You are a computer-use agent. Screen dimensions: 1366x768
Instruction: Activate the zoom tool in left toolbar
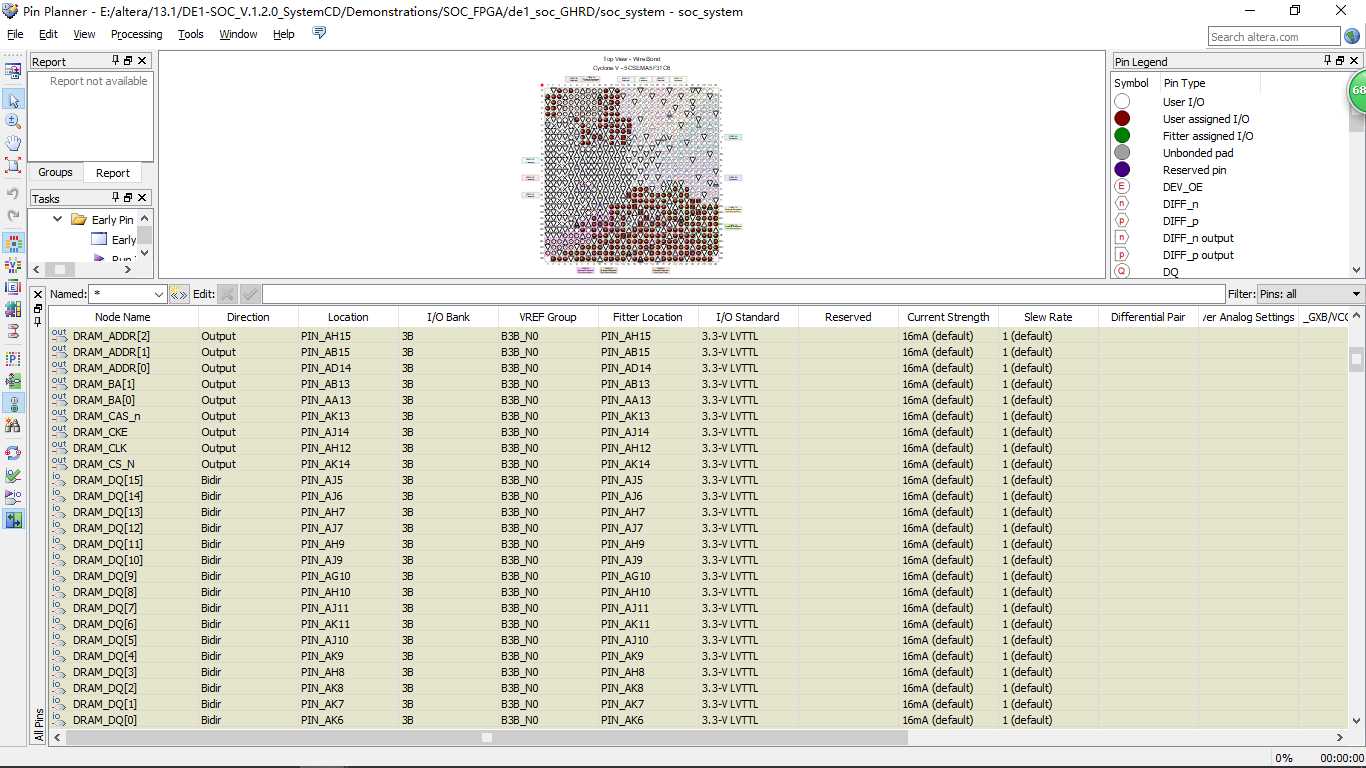[13, 121]
